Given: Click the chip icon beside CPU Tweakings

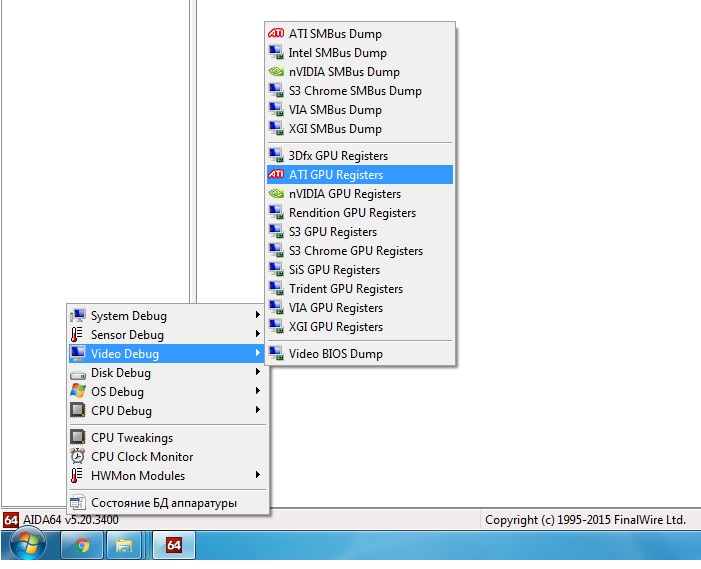Looking at the screenshot, I should 78,437.
